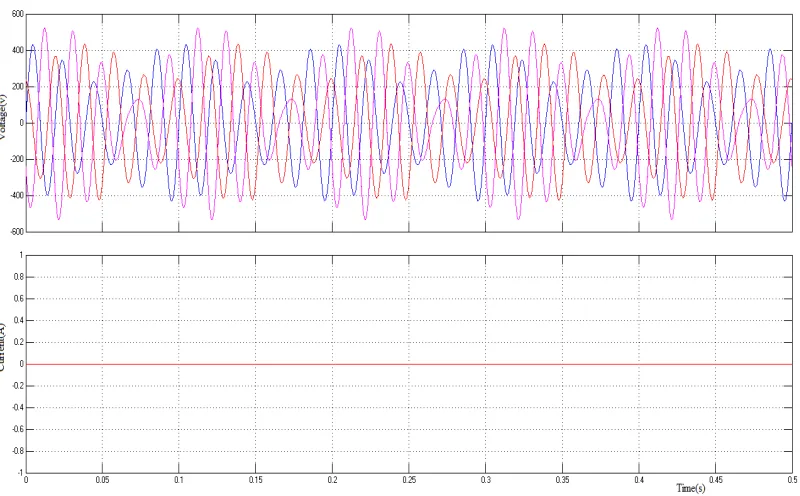
Task: Click the 0.25 tick label on time axis
Action: pos(409,480)
